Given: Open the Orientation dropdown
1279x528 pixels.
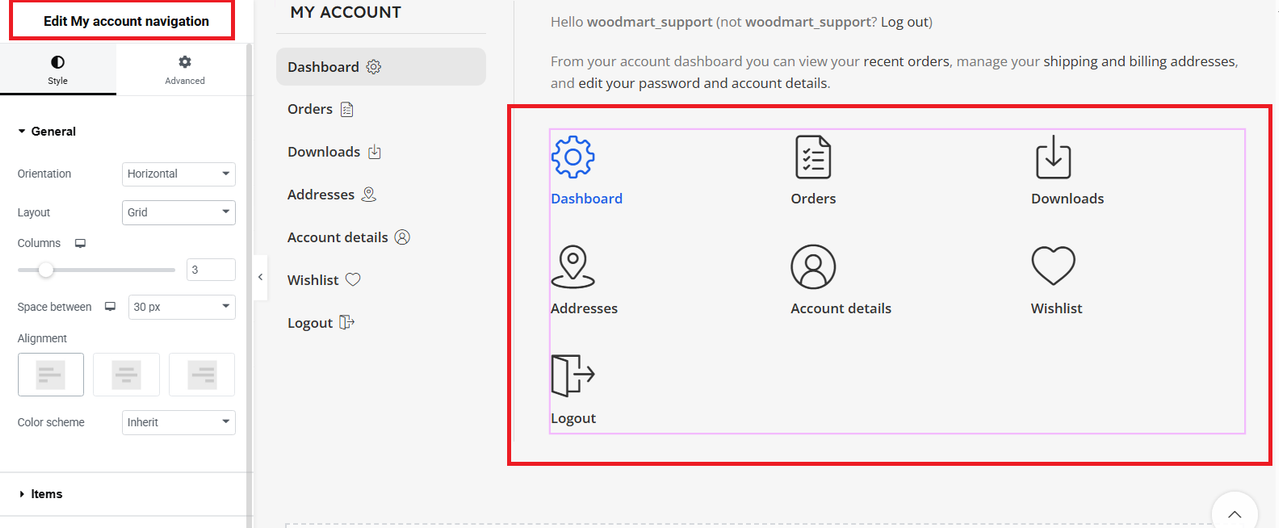Looking at the screenshot, I should 179,174.
